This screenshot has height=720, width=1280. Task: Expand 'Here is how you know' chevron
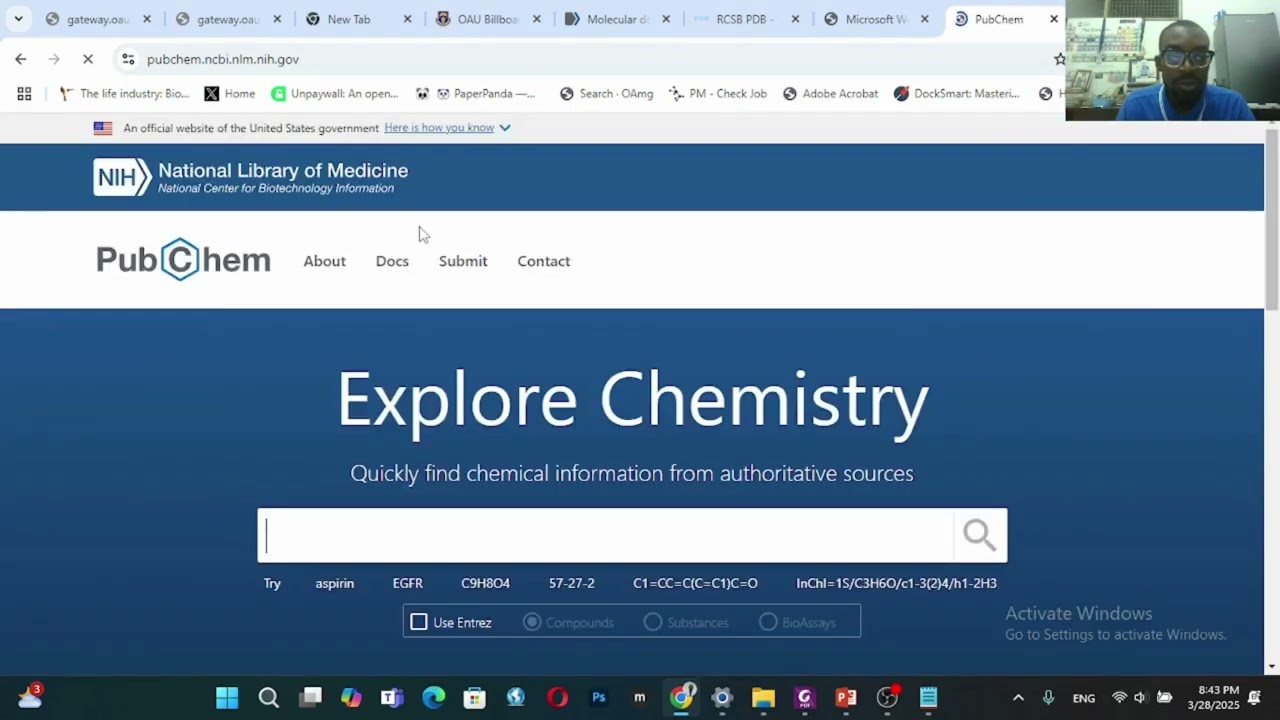pyautogui.click(x=505, y=127)
